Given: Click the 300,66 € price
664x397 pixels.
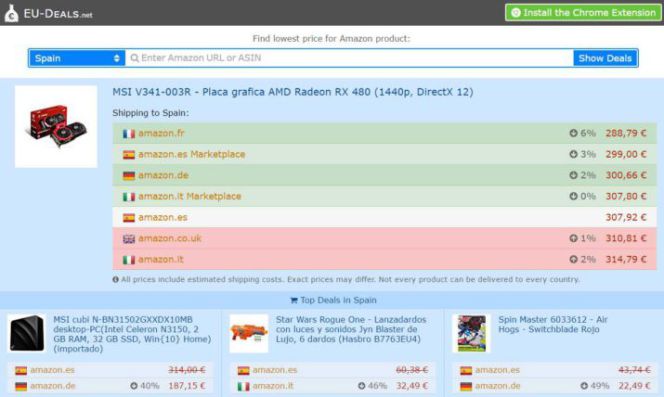Looking at the screenshot, I should 626,175.
